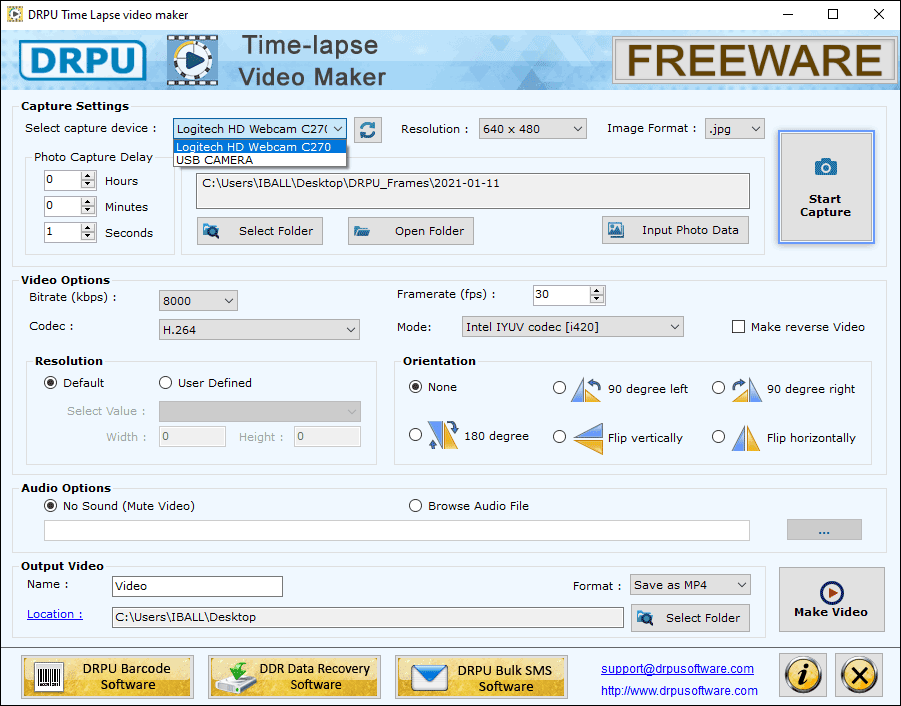Select the Flip vertically radio button
The width and height of the screenshot is (901, 706).
click(x=559, y=437)
